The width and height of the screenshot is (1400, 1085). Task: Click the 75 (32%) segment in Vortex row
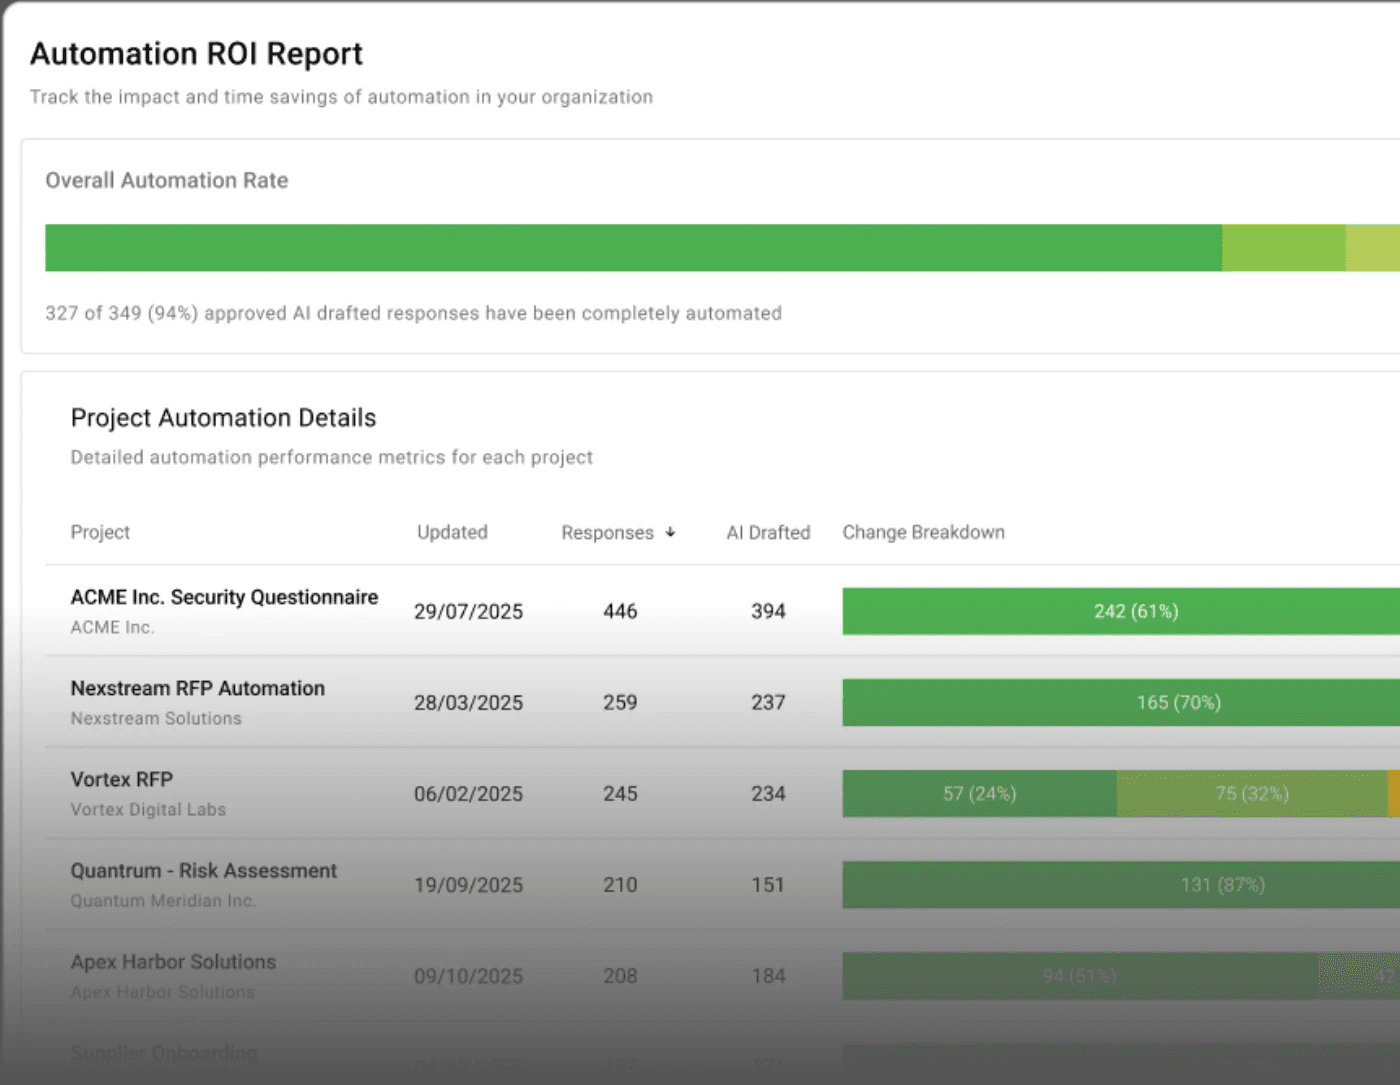(1250, 793)
